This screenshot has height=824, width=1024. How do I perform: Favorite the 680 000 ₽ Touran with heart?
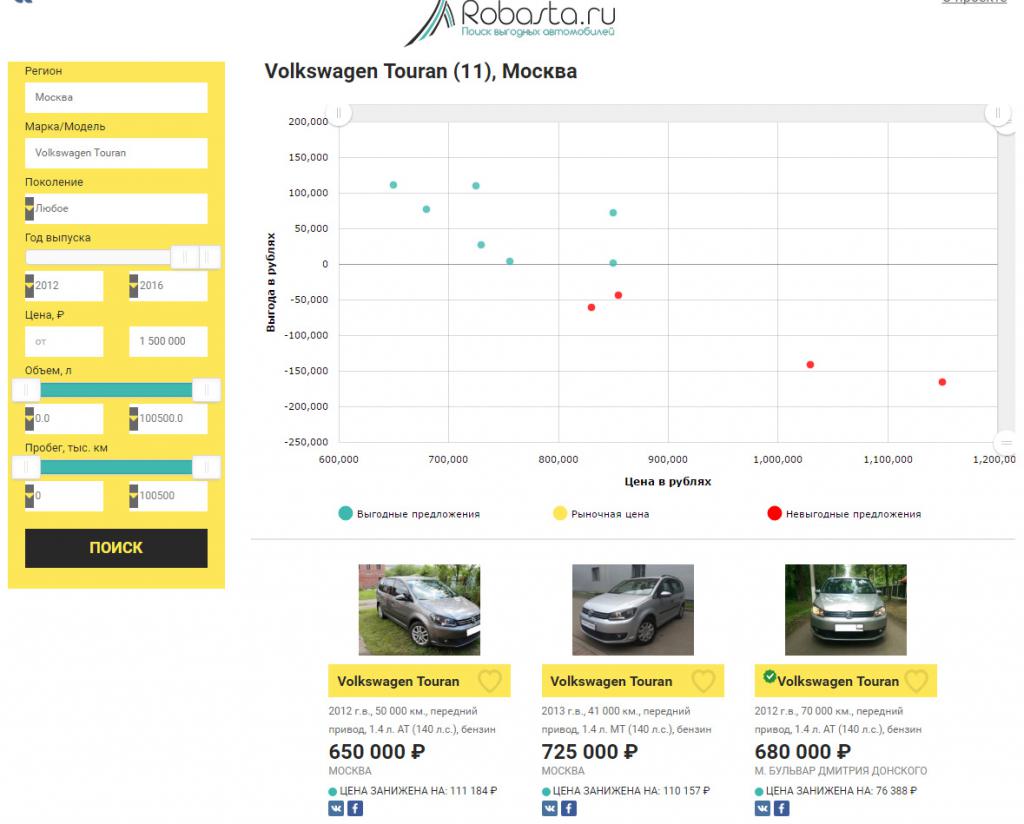(916, 681)
